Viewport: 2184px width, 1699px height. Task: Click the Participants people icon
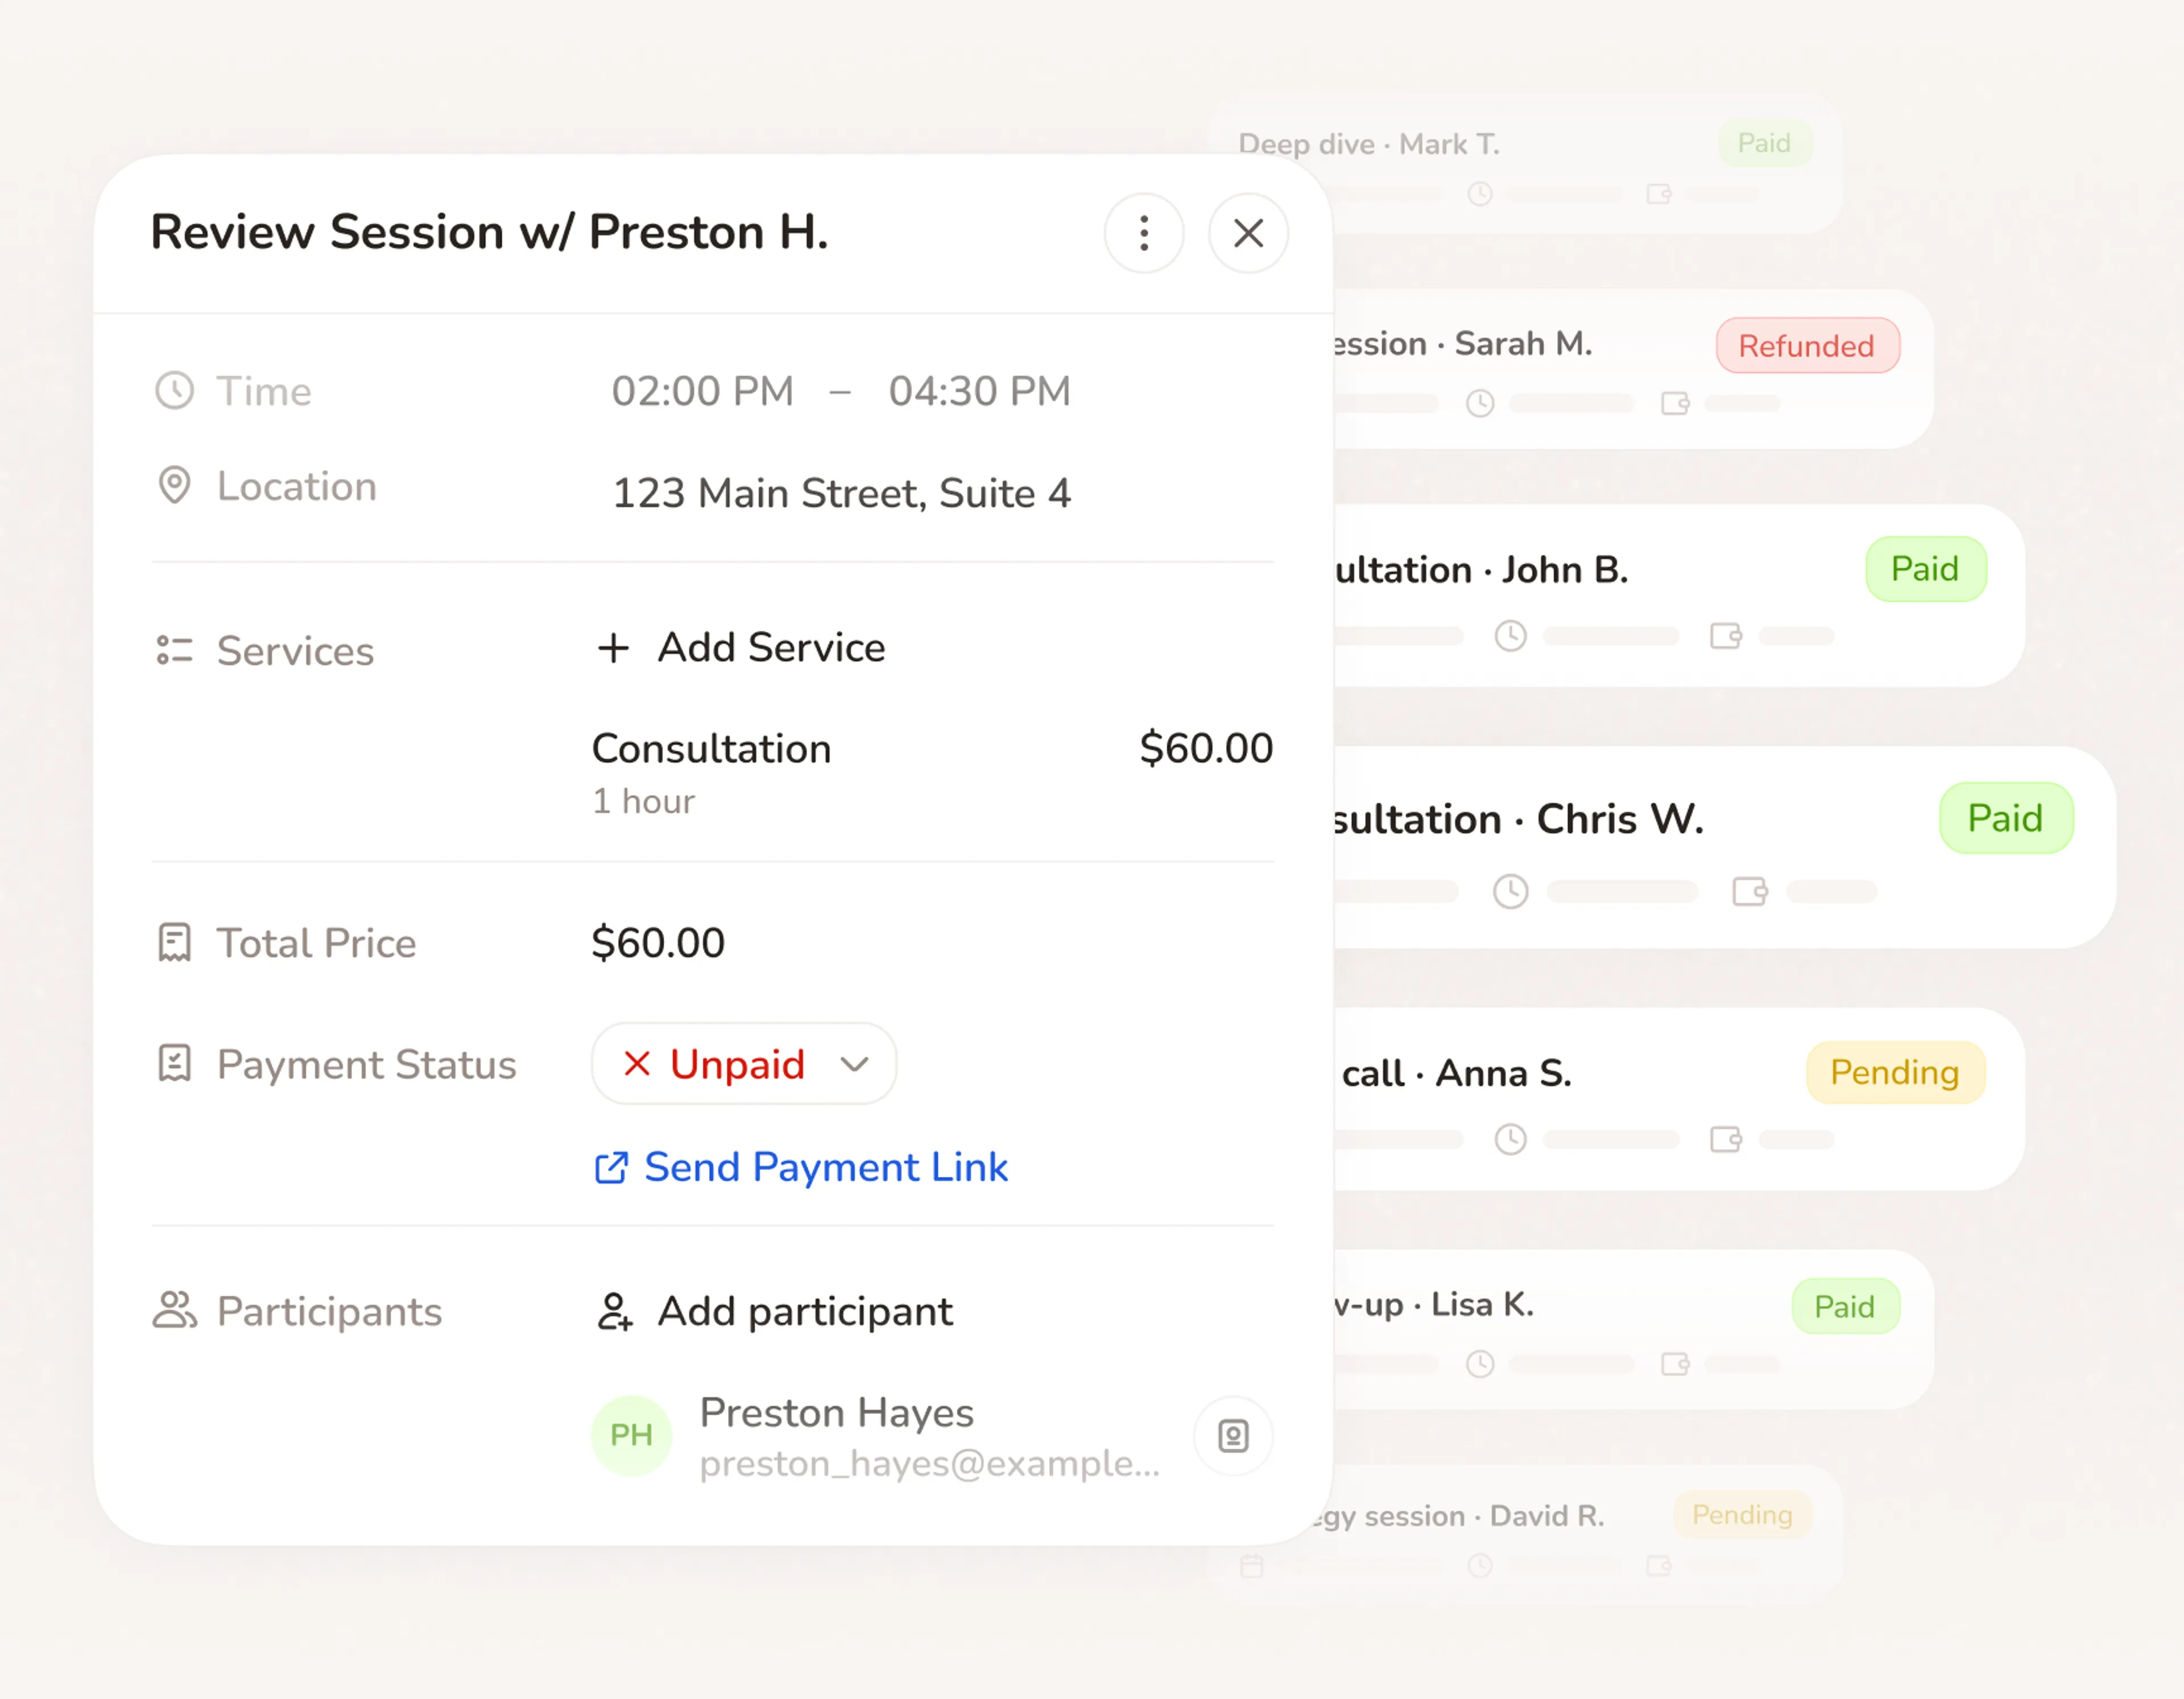[x=174, y=1310]
